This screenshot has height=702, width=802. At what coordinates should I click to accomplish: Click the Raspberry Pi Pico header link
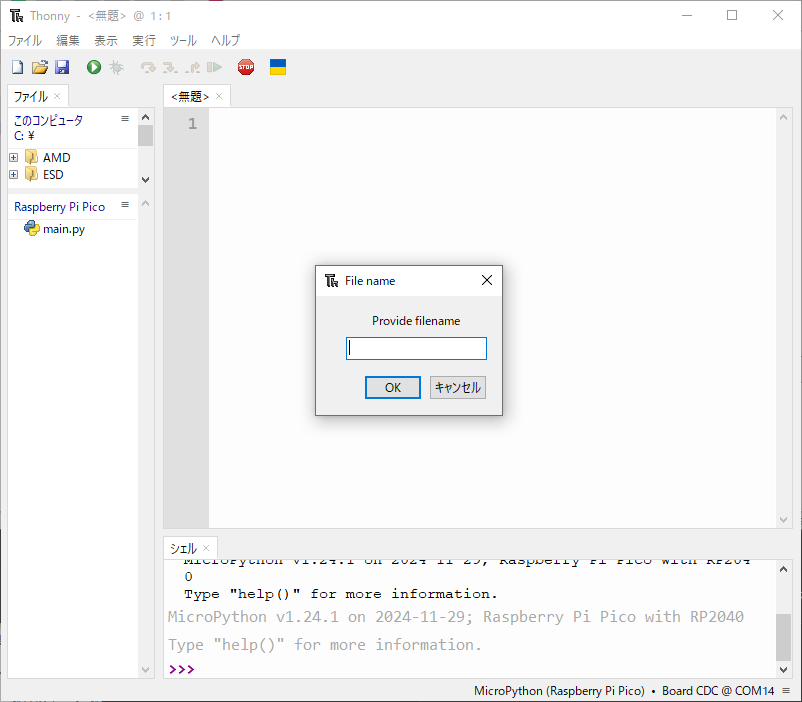click(x=59, y=207)
